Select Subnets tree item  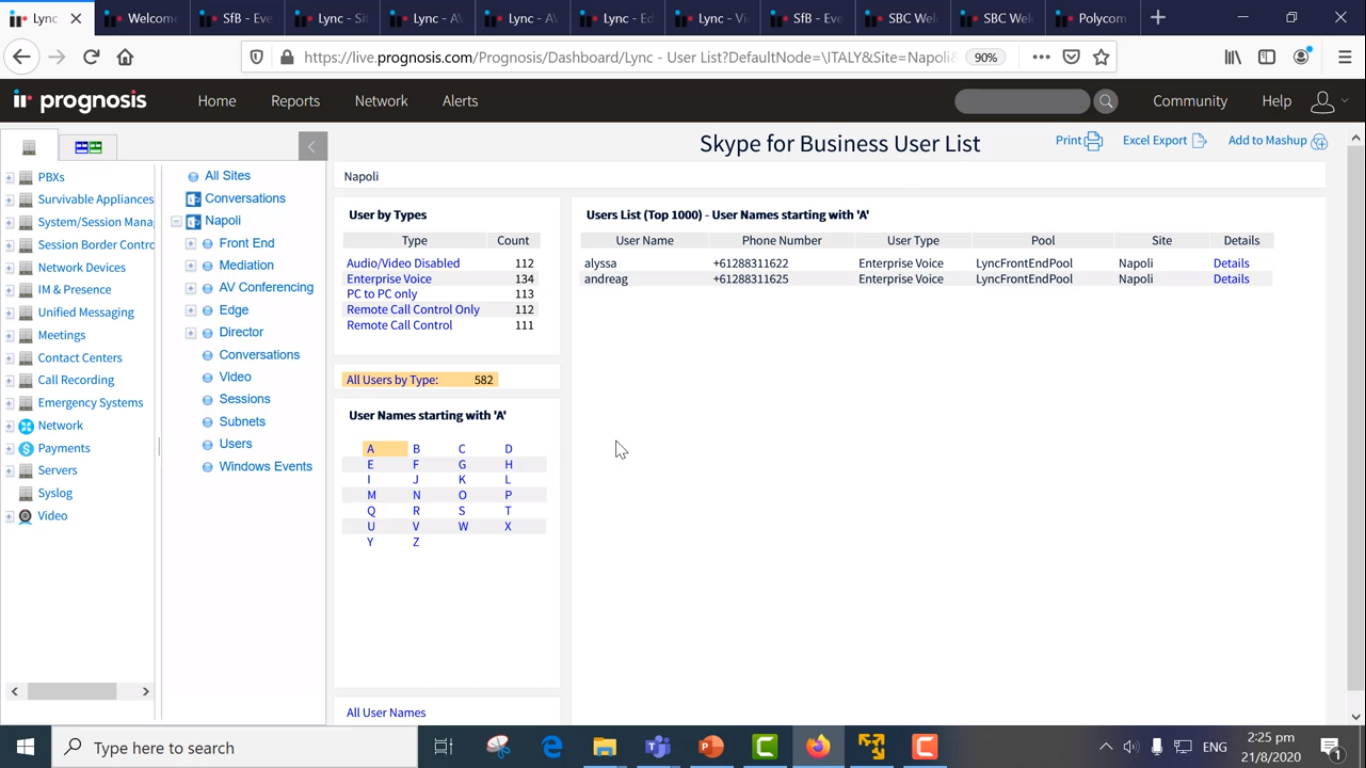[242, 422]
